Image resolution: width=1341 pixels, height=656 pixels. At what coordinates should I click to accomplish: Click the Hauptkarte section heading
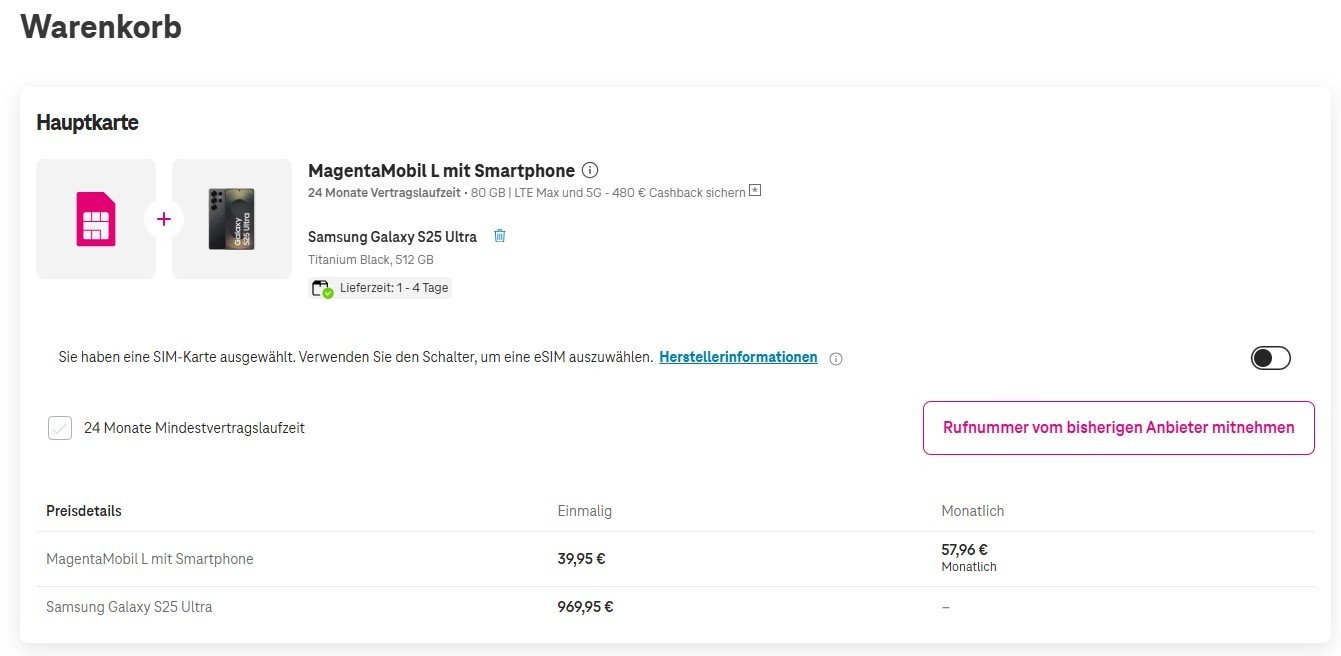coord(87,123)
